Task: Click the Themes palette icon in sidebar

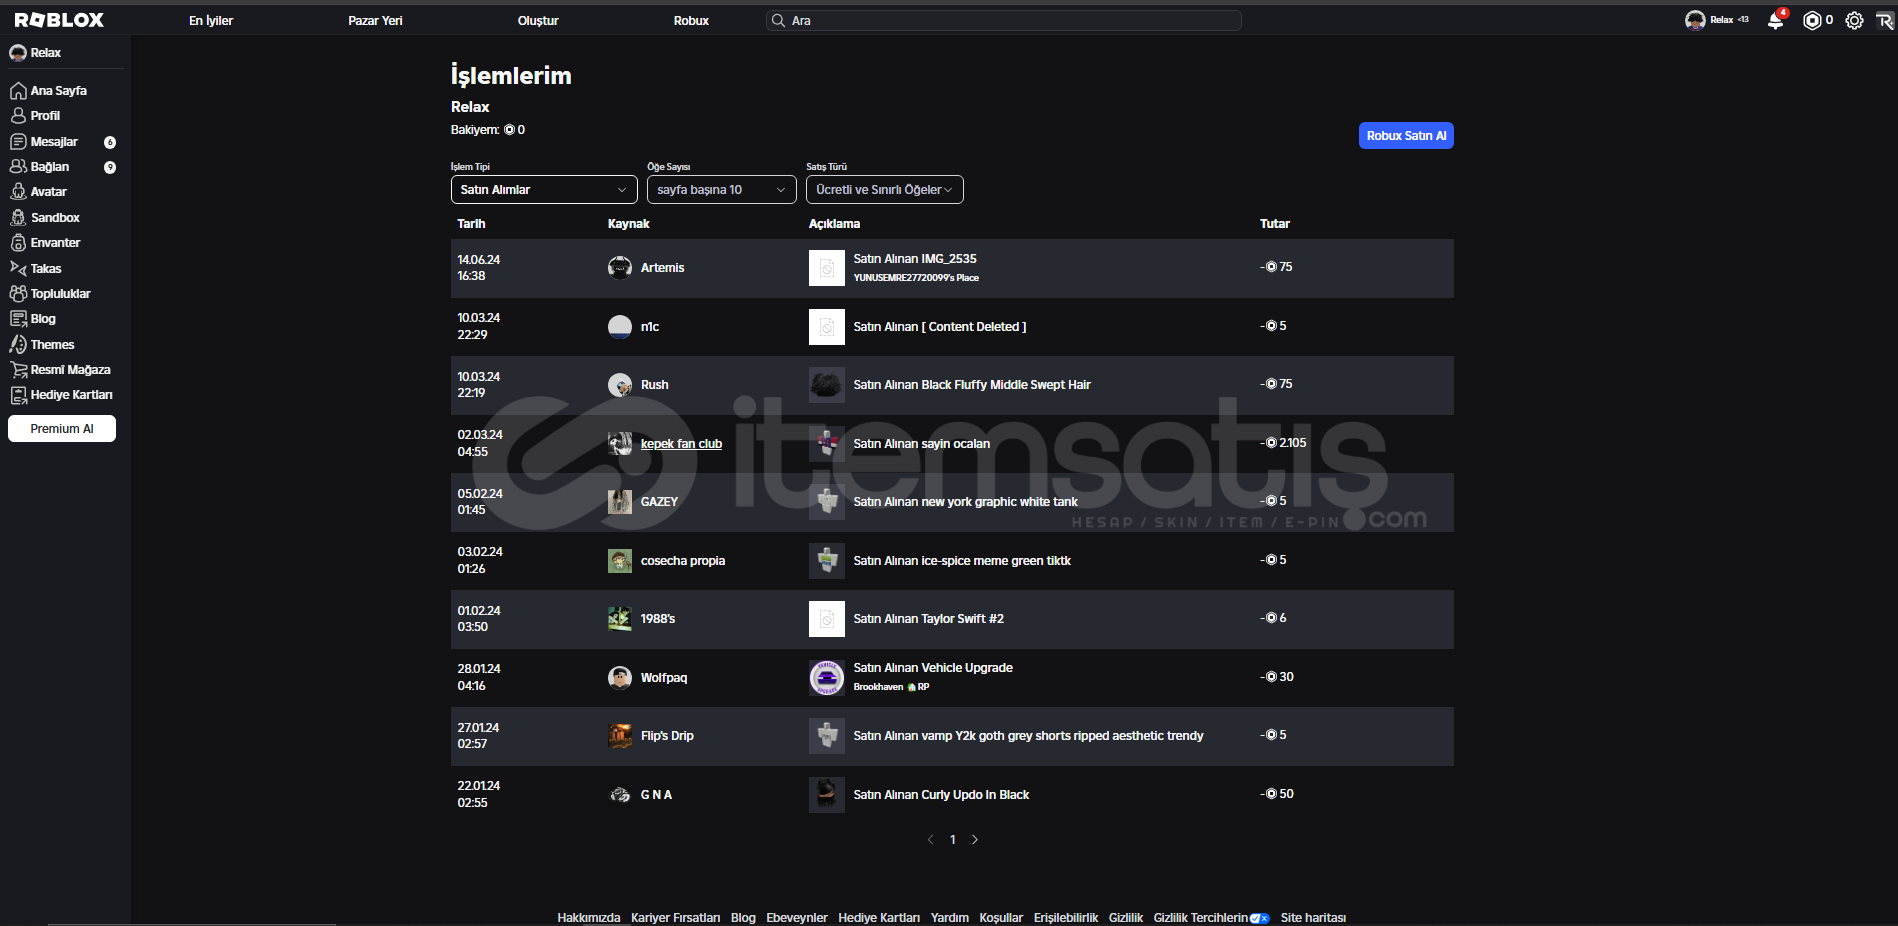Action: 18,345
